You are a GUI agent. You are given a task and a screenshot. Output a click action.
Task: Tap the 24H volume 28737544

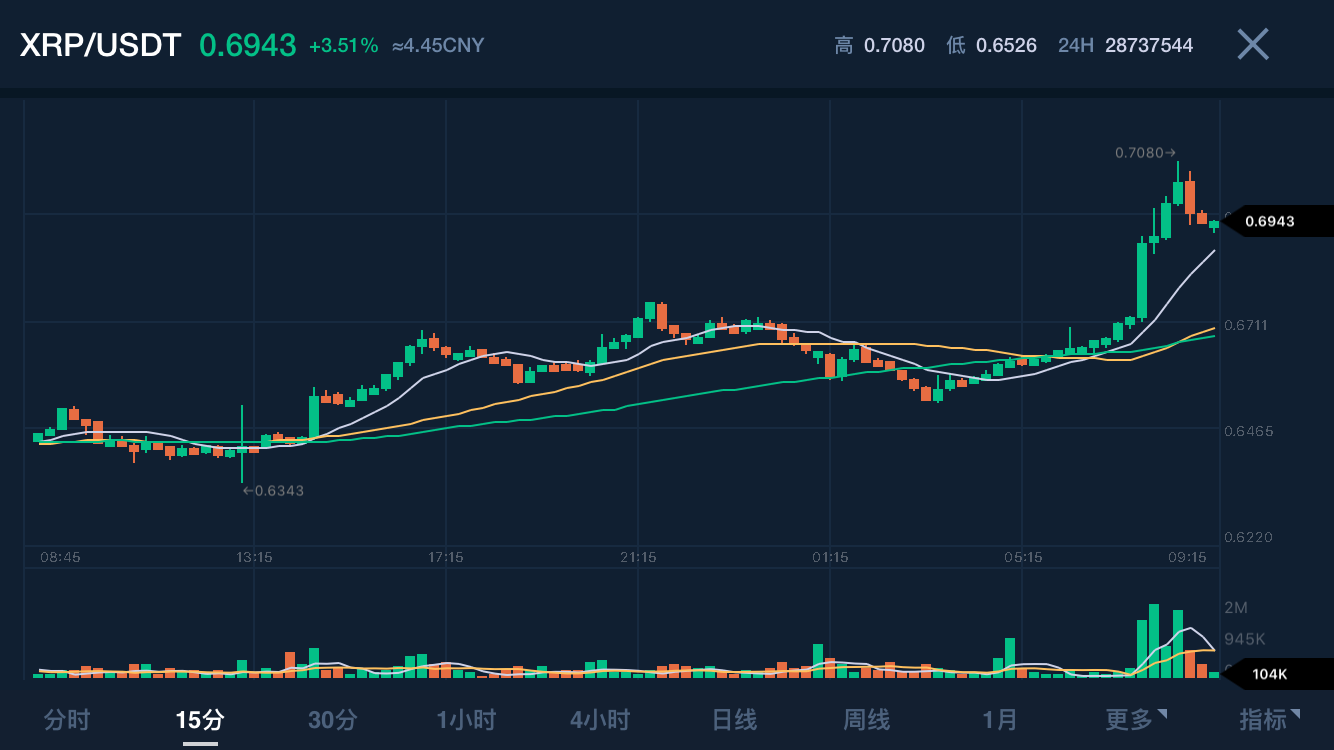click(x=1125, y=46)
